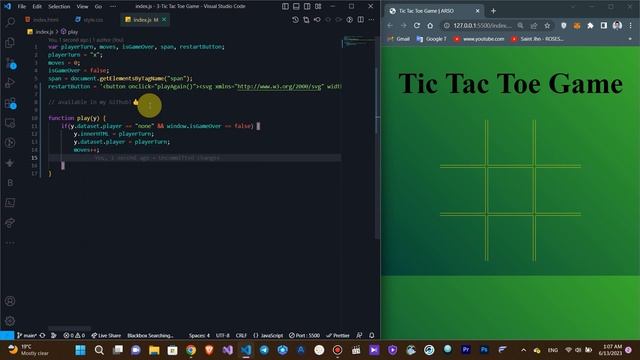Open Windows Start menu
The width and height of the screenshot is (640, 360).
pos(80,350)
